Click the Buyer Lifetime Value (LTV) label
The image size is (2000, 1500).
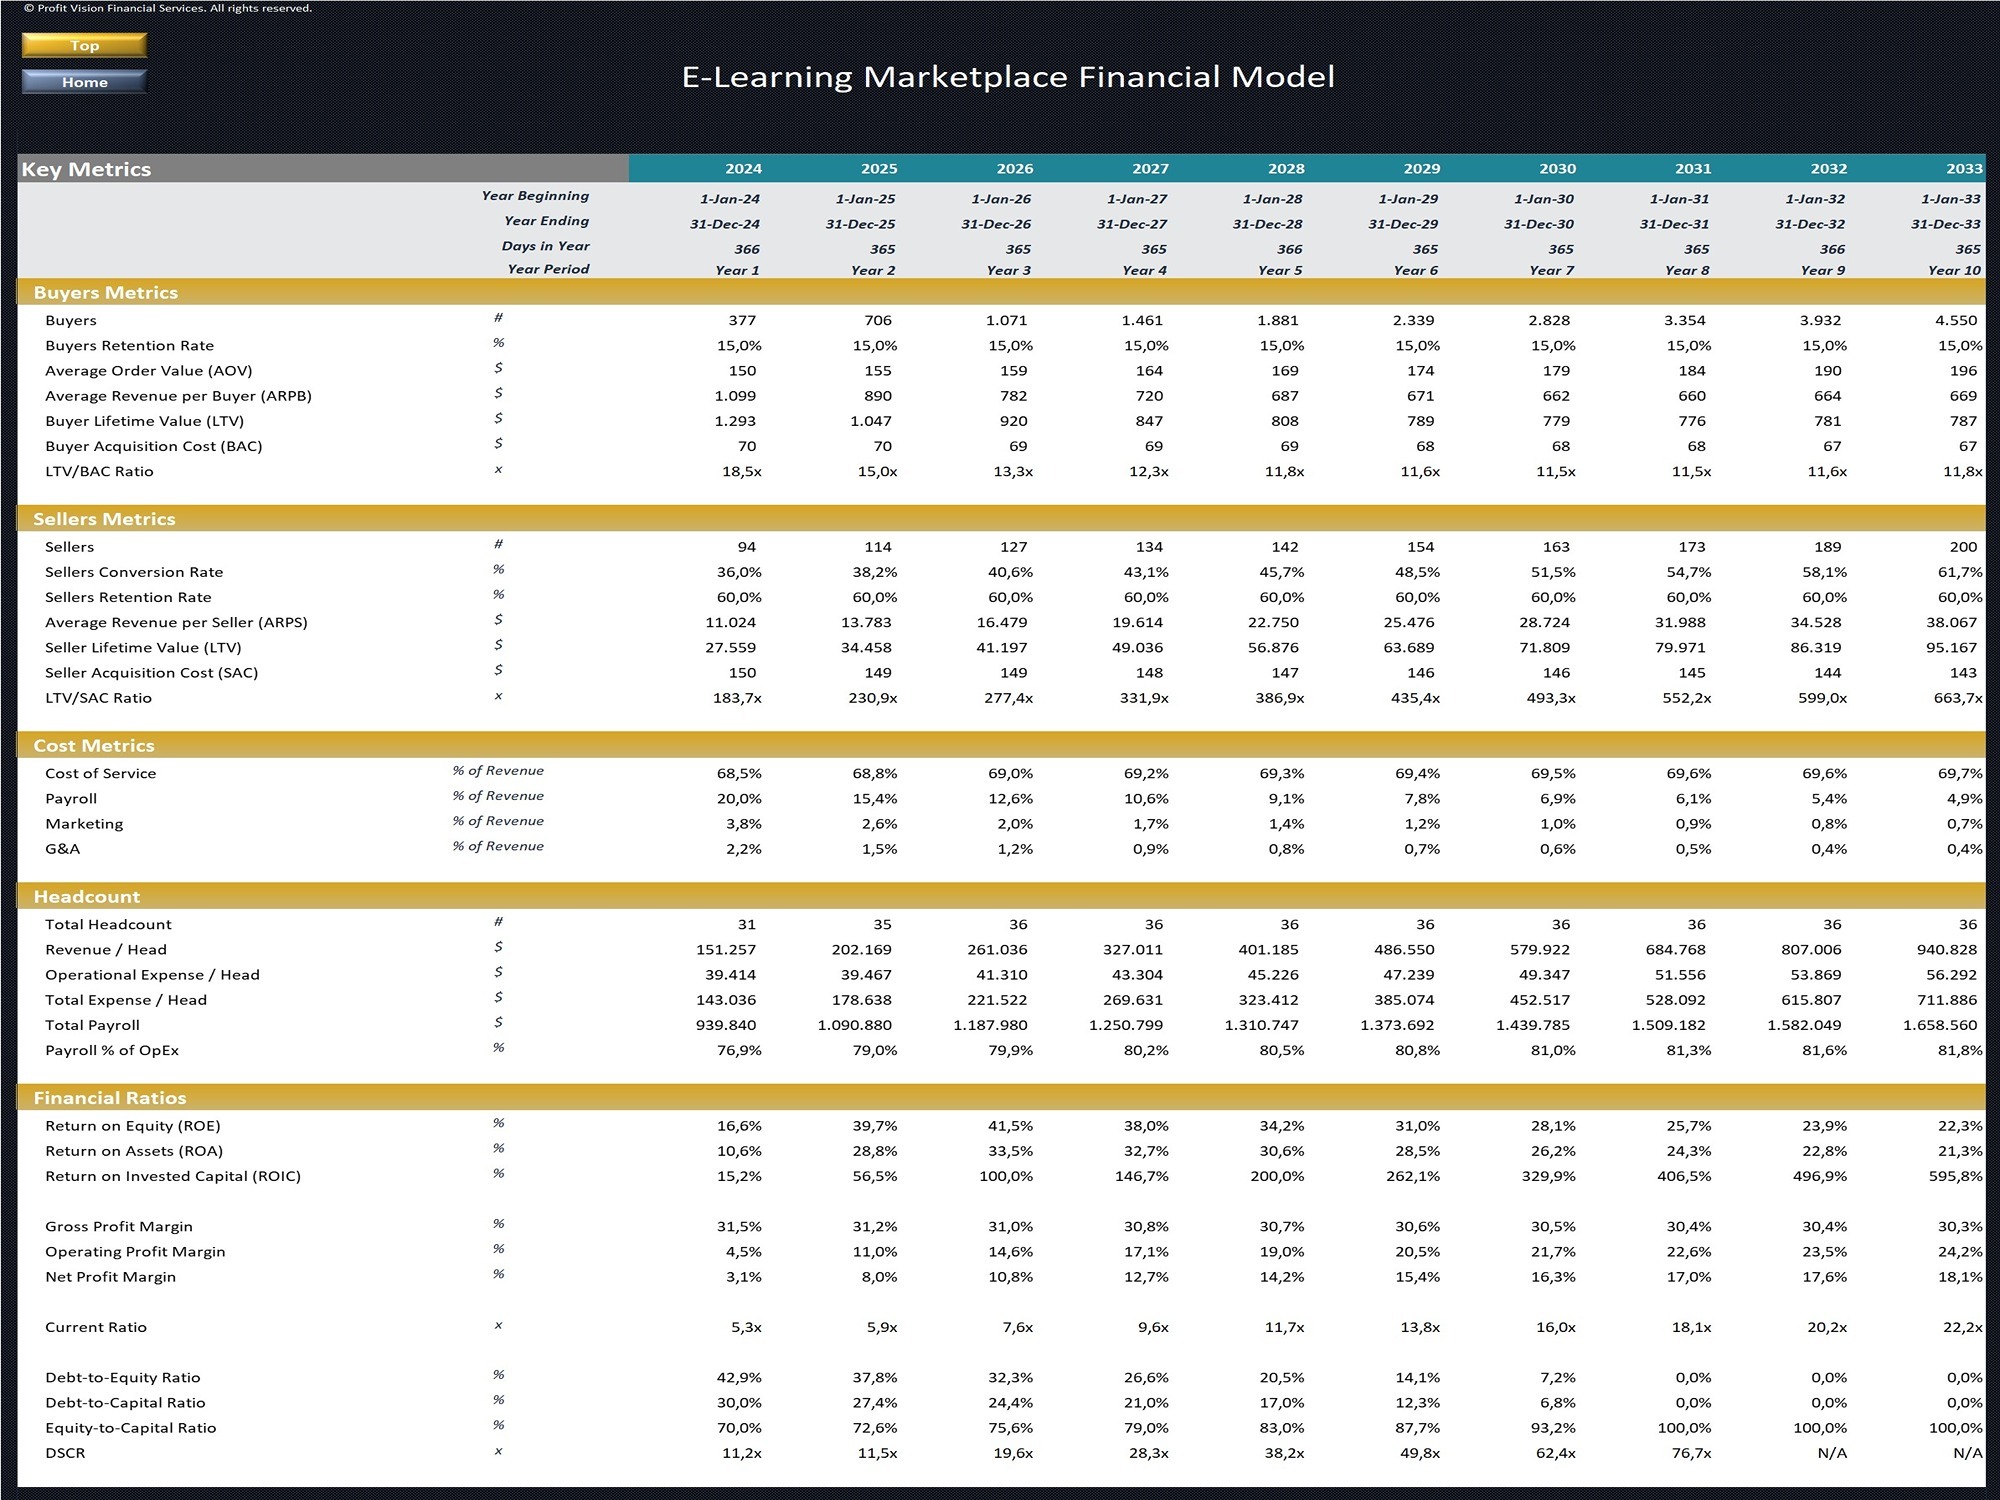[144, 421]
